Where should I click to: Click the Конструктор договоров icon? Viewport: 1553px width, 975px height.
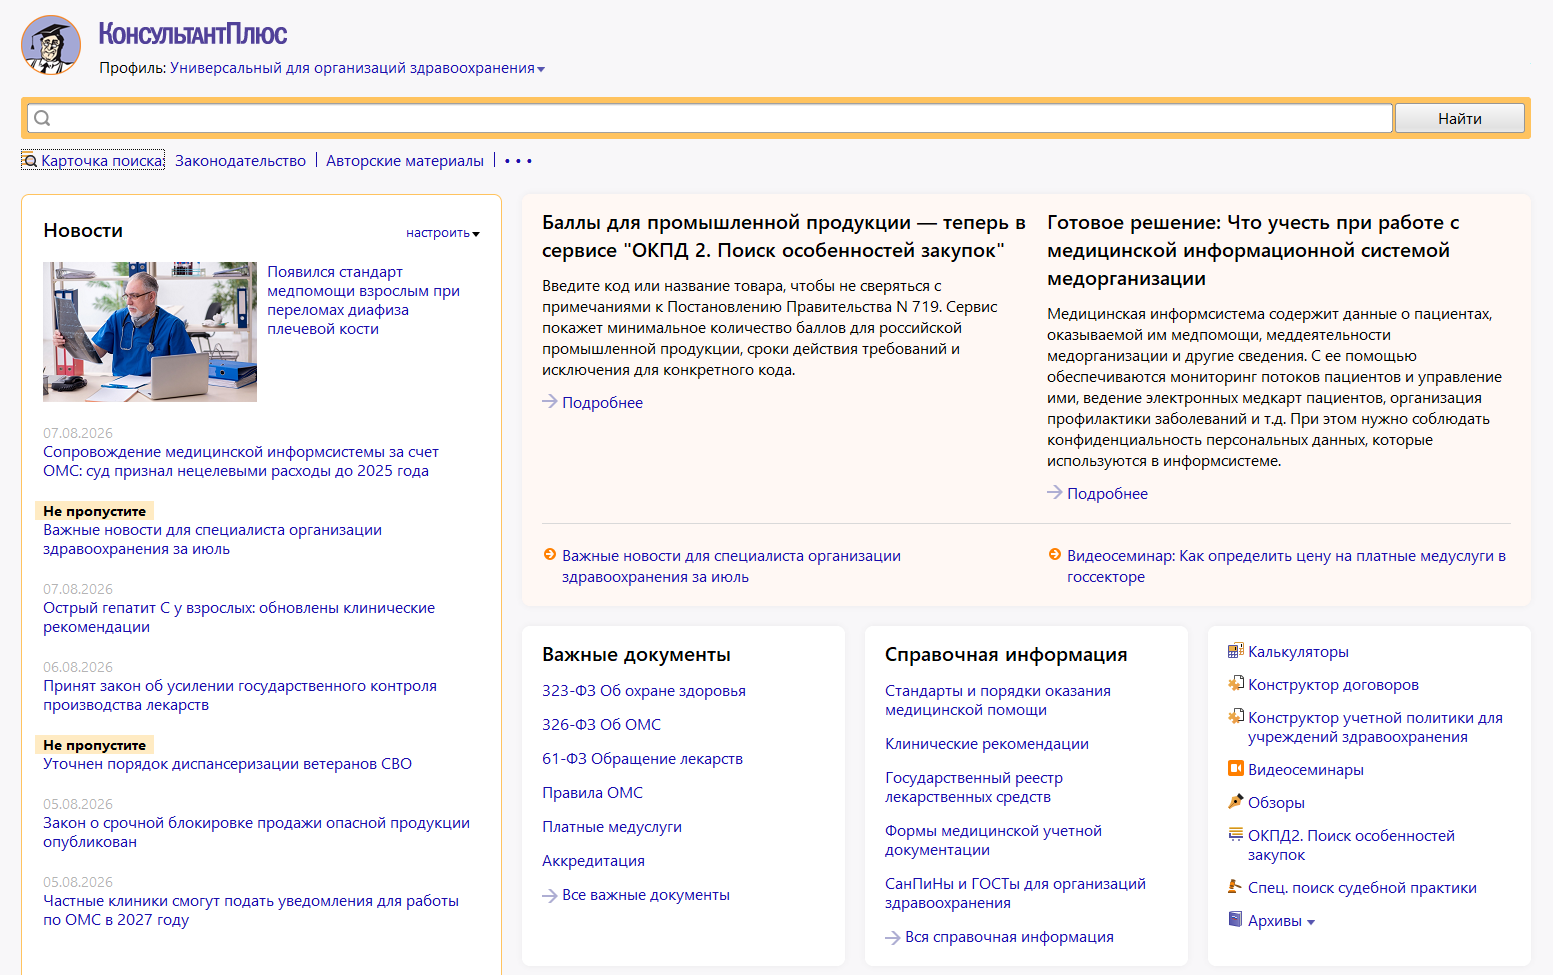1236,684
